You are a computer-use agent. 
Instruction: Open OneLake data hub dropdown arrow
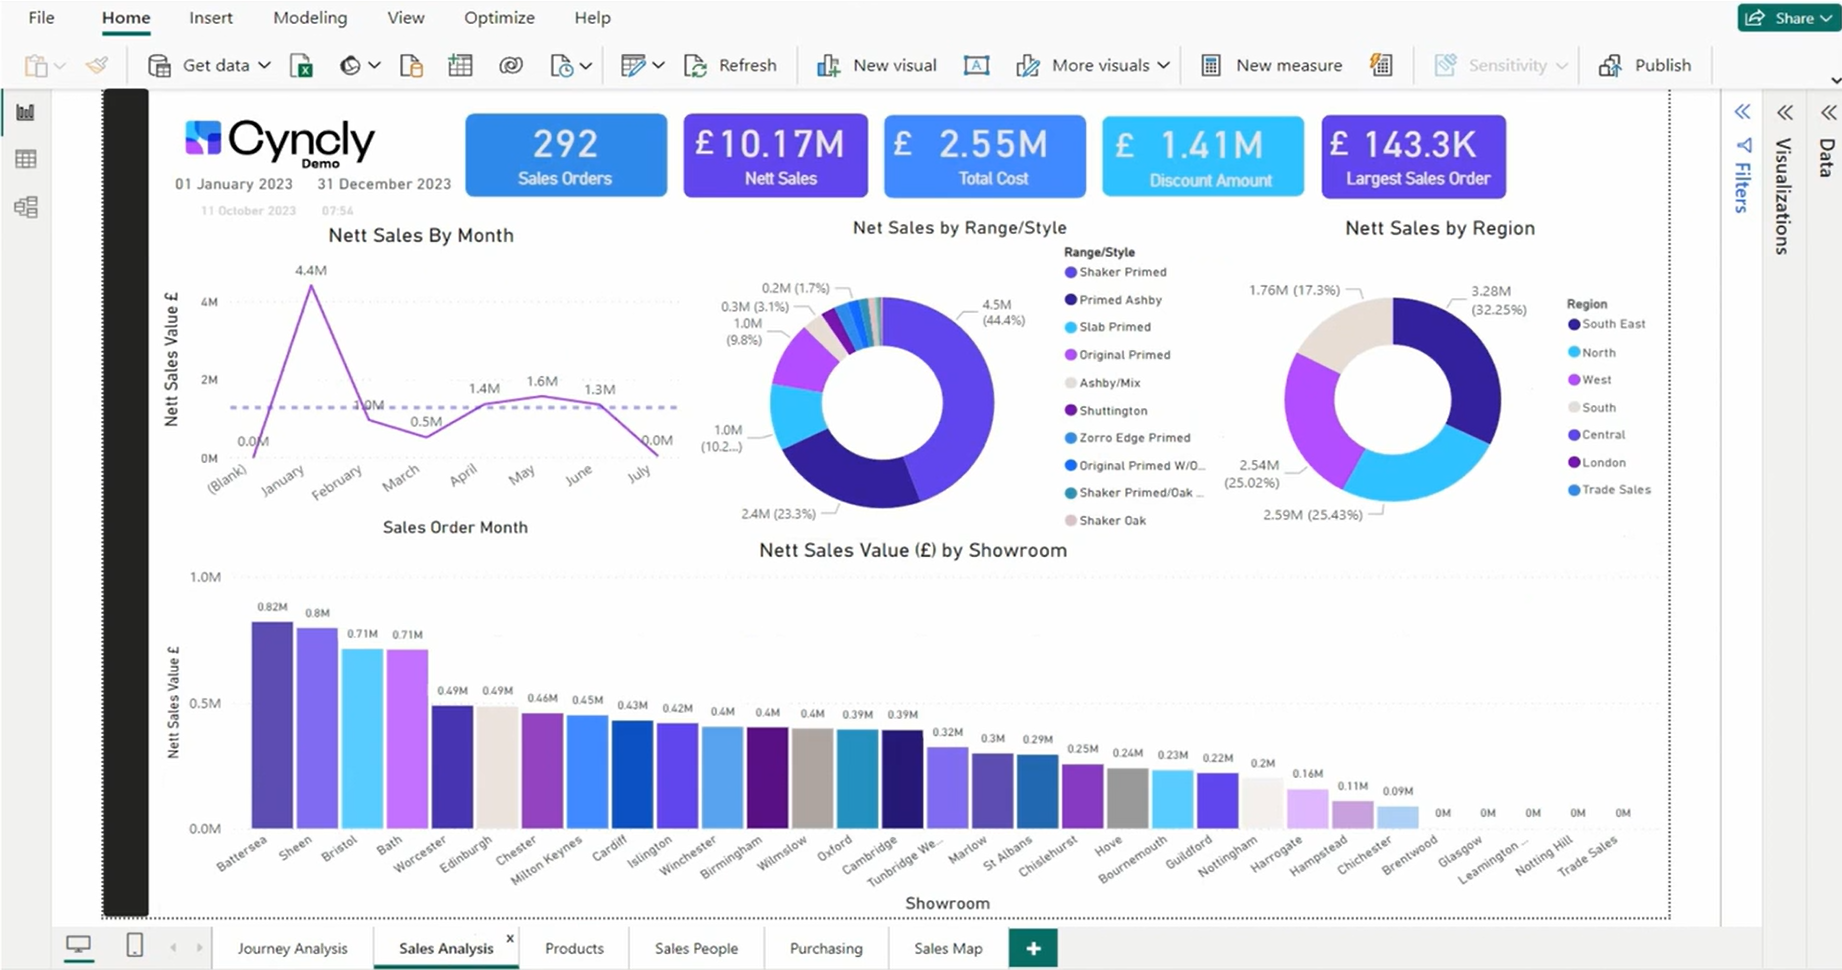374,66
